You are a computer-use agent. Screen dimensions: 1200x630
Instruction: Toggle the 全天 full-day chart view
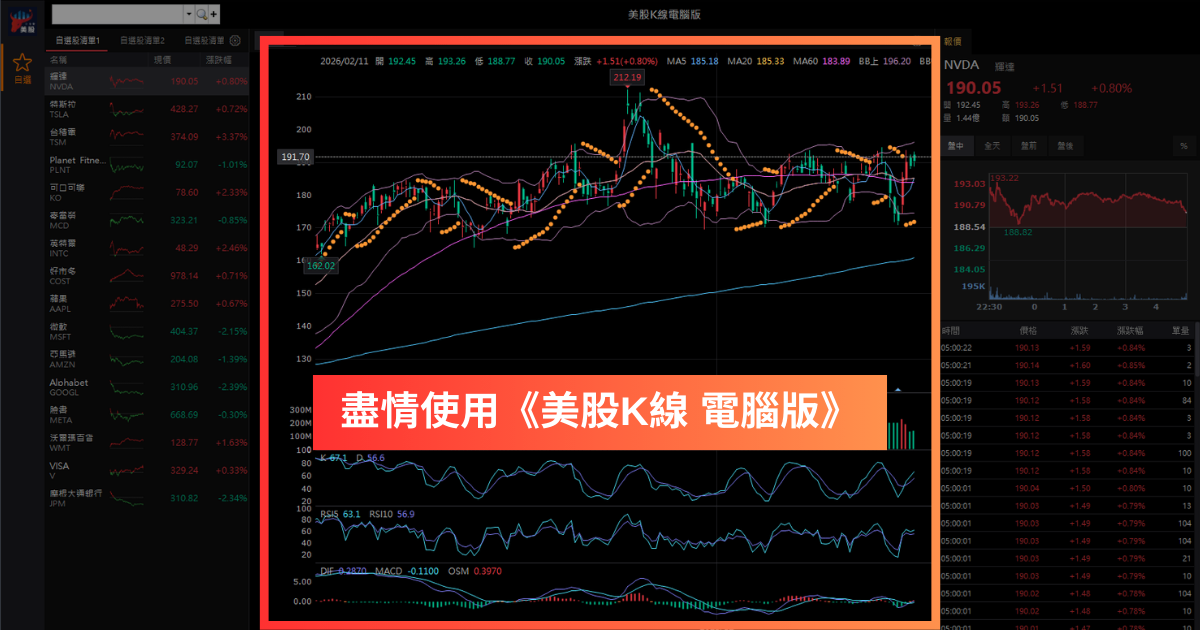coord(992,146)
